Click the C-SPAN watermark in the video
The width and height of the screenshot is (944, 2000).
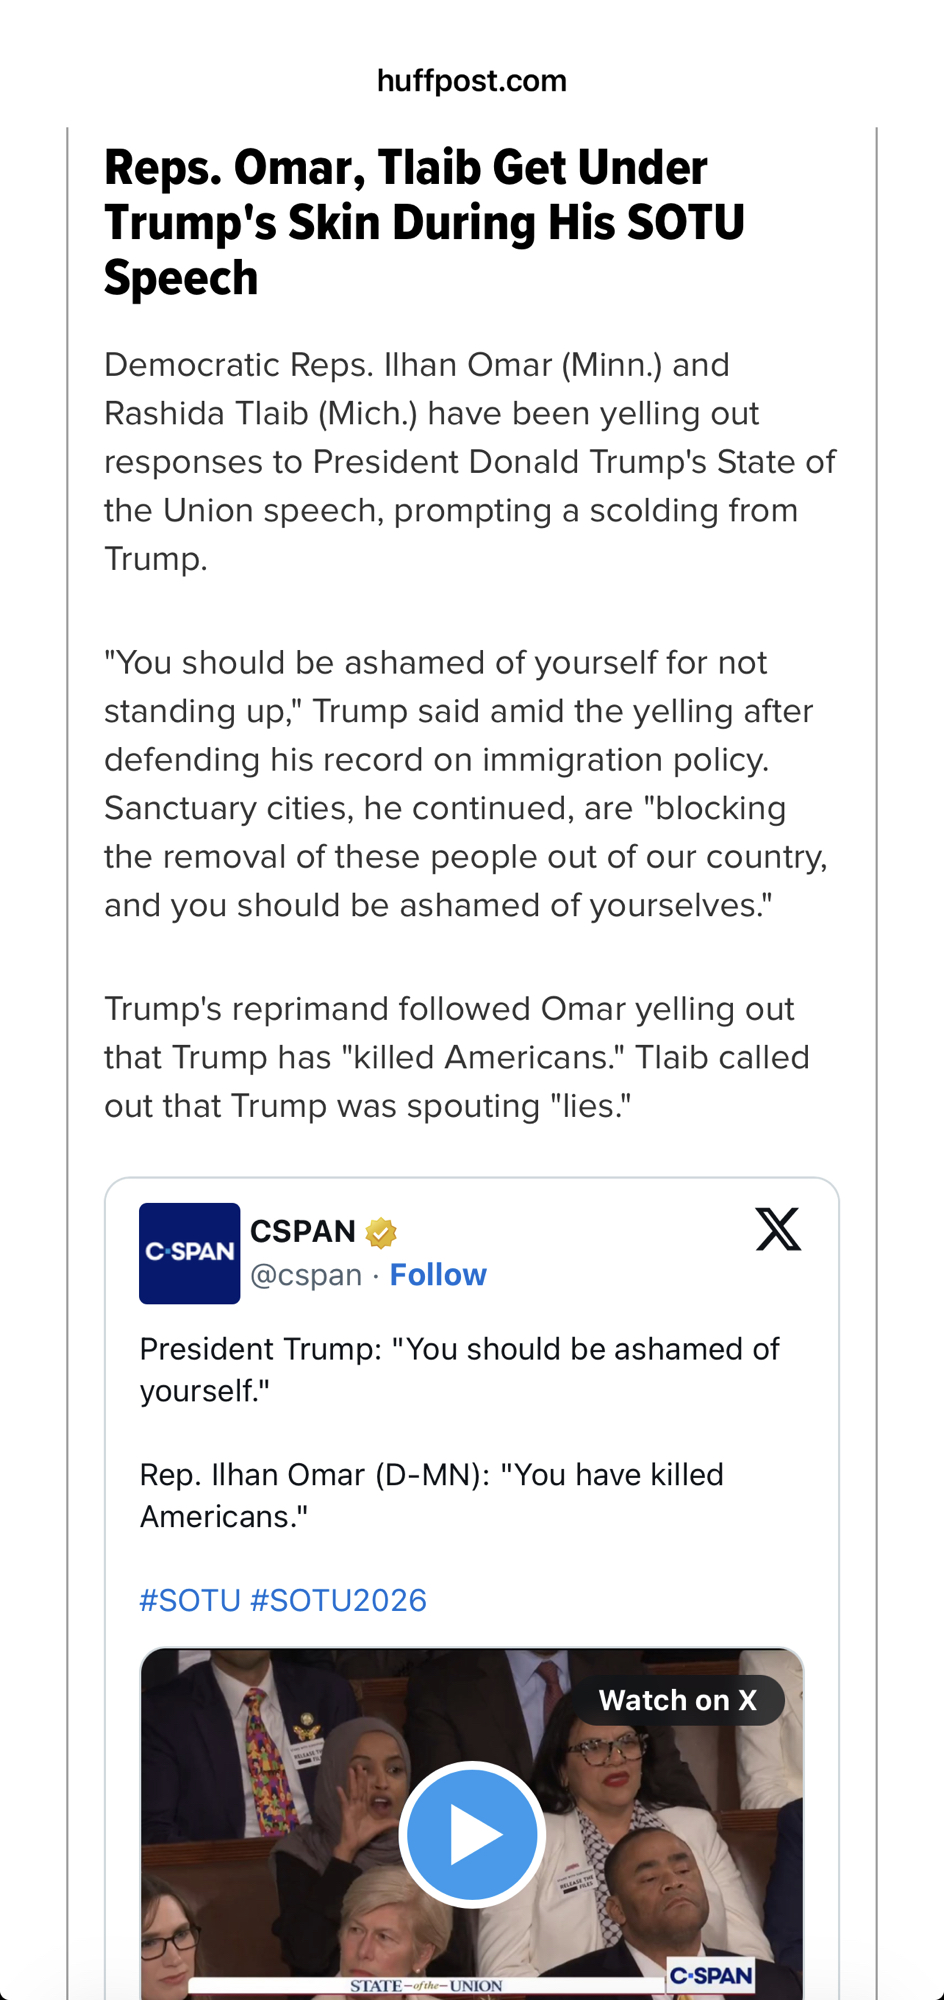coord(711,1975)
